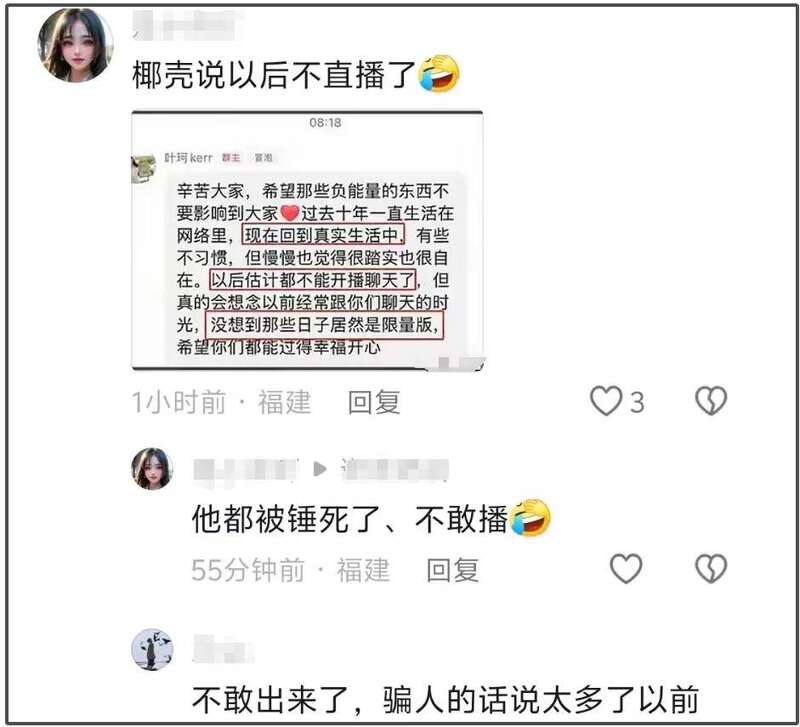Dislike the first comment with broken heart
The image size is (800, 727).
[x=711, y=400]
